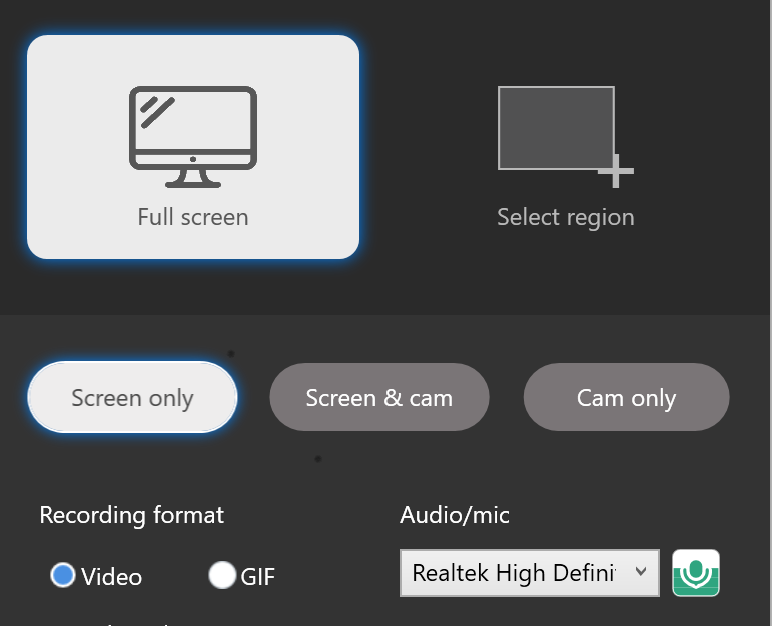Image resolution: width=772 pixels, height=626 pixels.
Task: Click the Recording format heading
Action: point(132,515)
